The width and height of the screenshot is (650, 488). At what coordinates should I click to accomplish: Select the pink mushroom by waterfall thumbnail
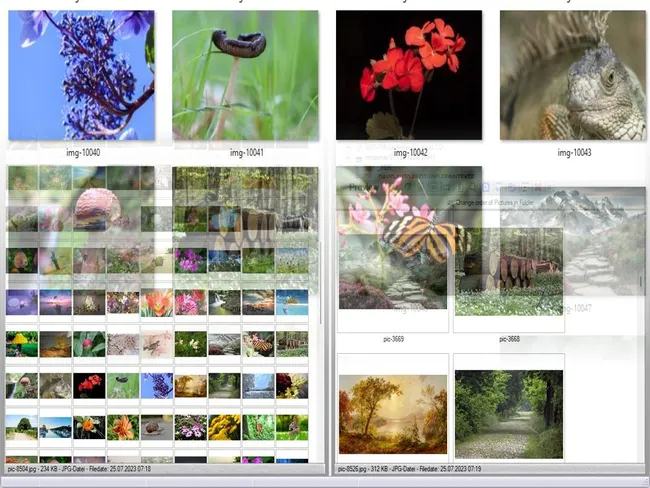pyautogui.click(x=22, y=386)
